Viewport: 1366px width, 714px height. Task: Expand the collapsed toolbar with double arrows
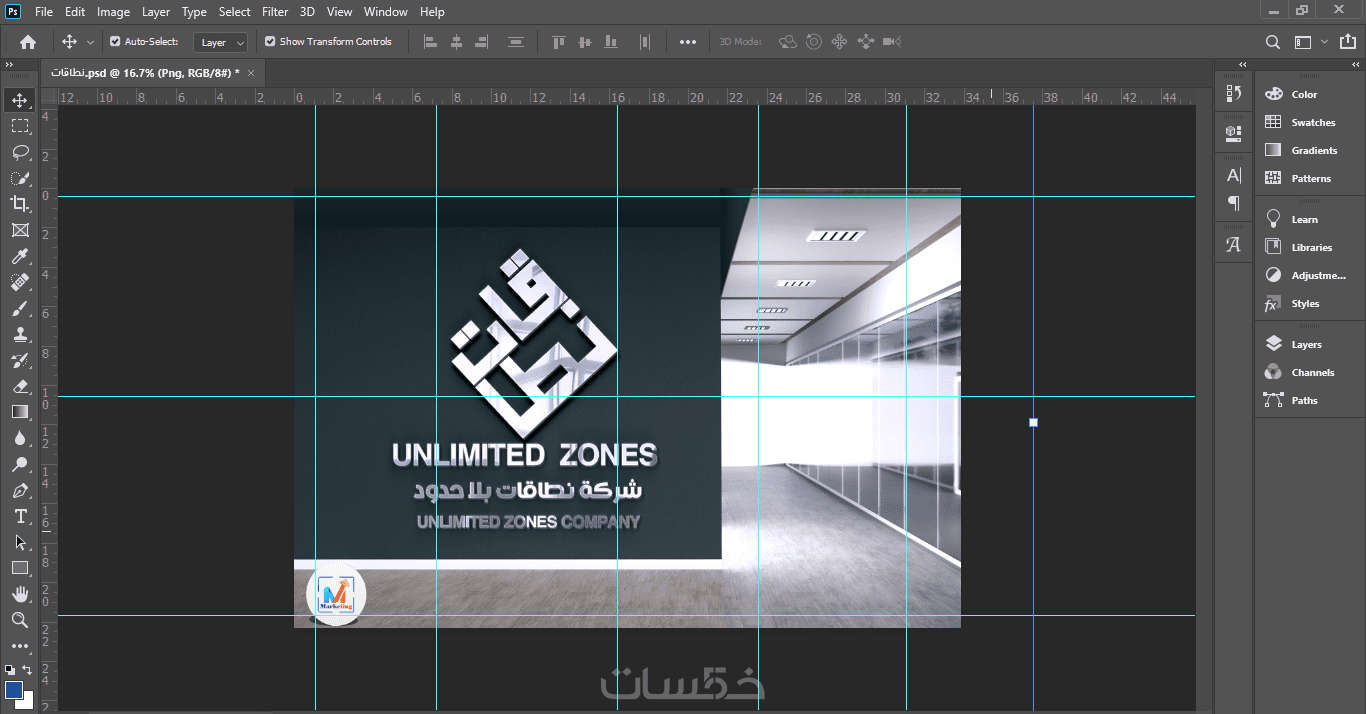(x=10, y=64)
